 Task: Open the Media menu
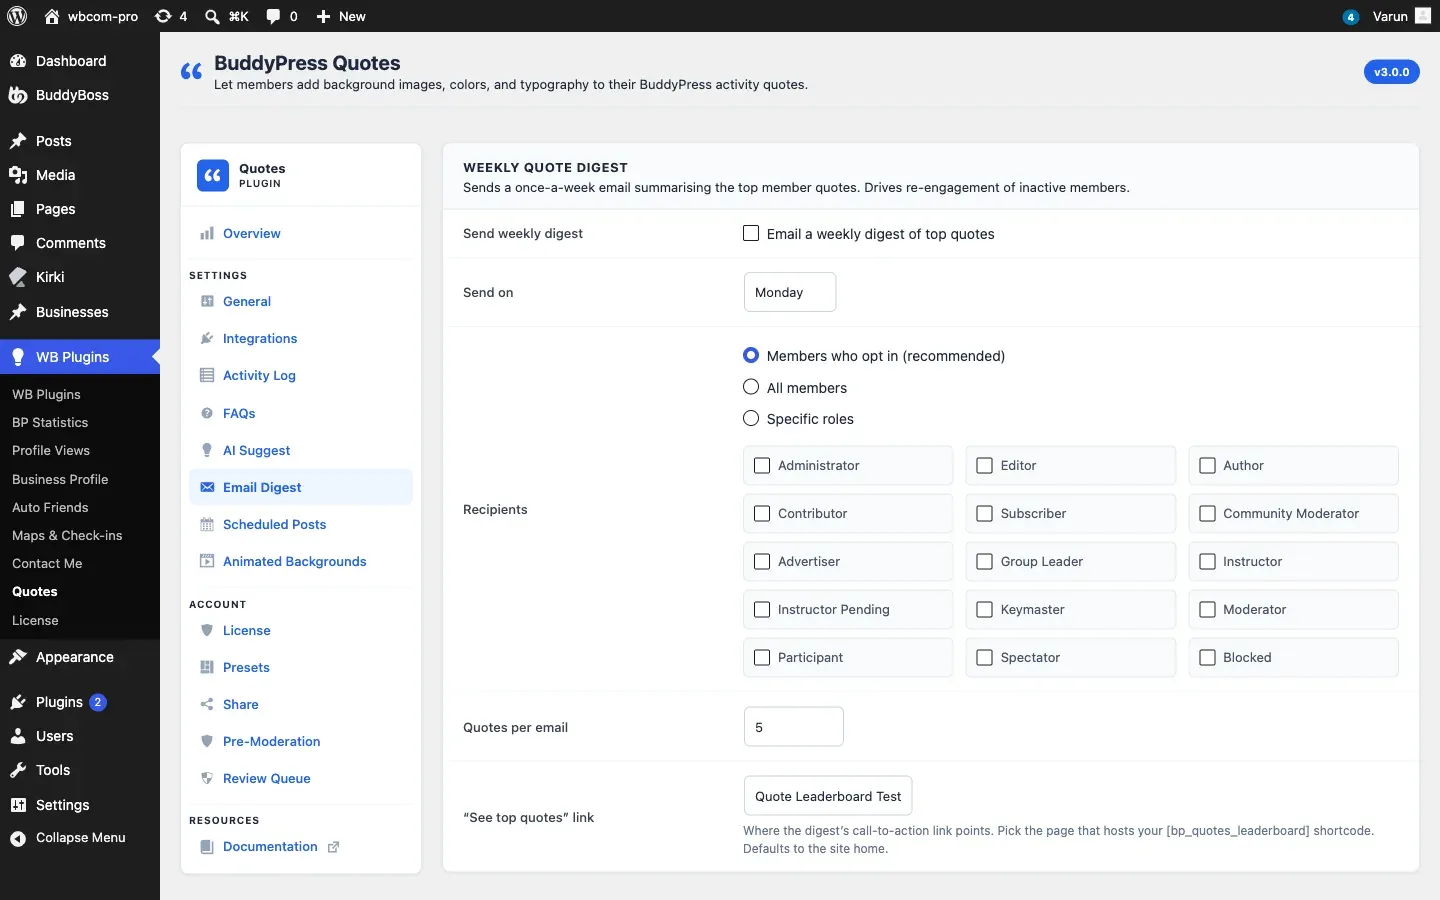click(x=80, y=175)
